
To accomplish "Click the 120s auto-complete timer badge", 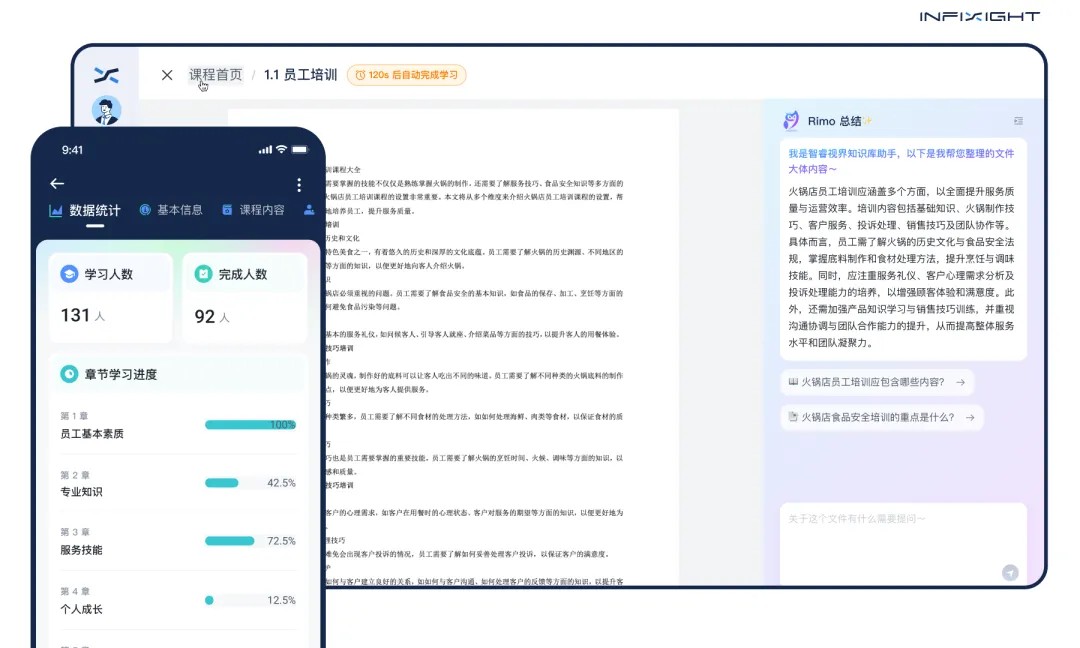I will [406, 75].
